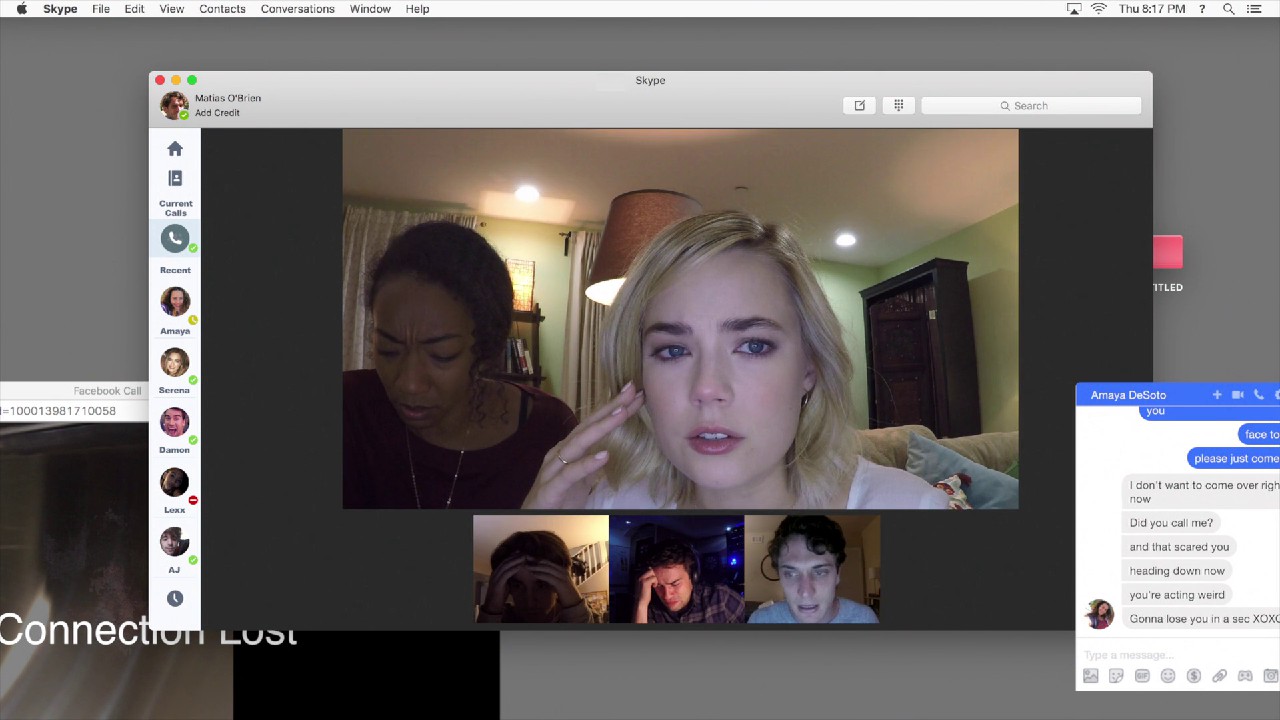Click the "heading down now" message
Viewport: 1280px width, 720px height.
coord(1177,571)
